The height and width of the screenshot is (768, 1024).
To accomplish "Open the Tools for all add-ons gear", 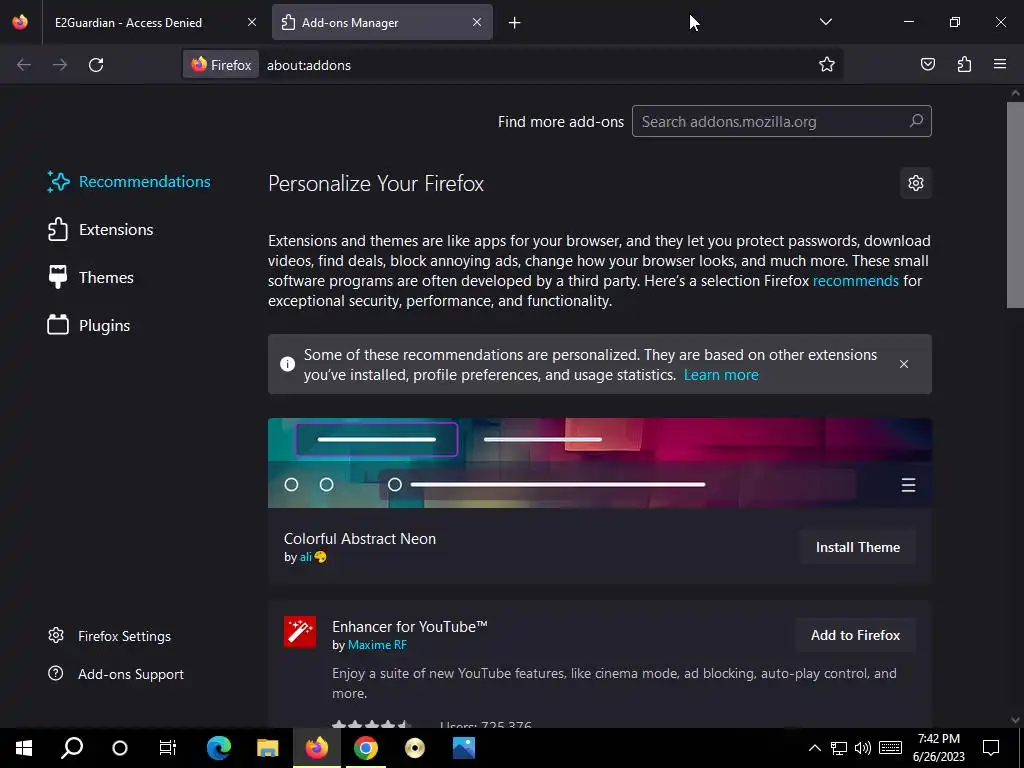I will pyautogui.click(x=916, y=183).
